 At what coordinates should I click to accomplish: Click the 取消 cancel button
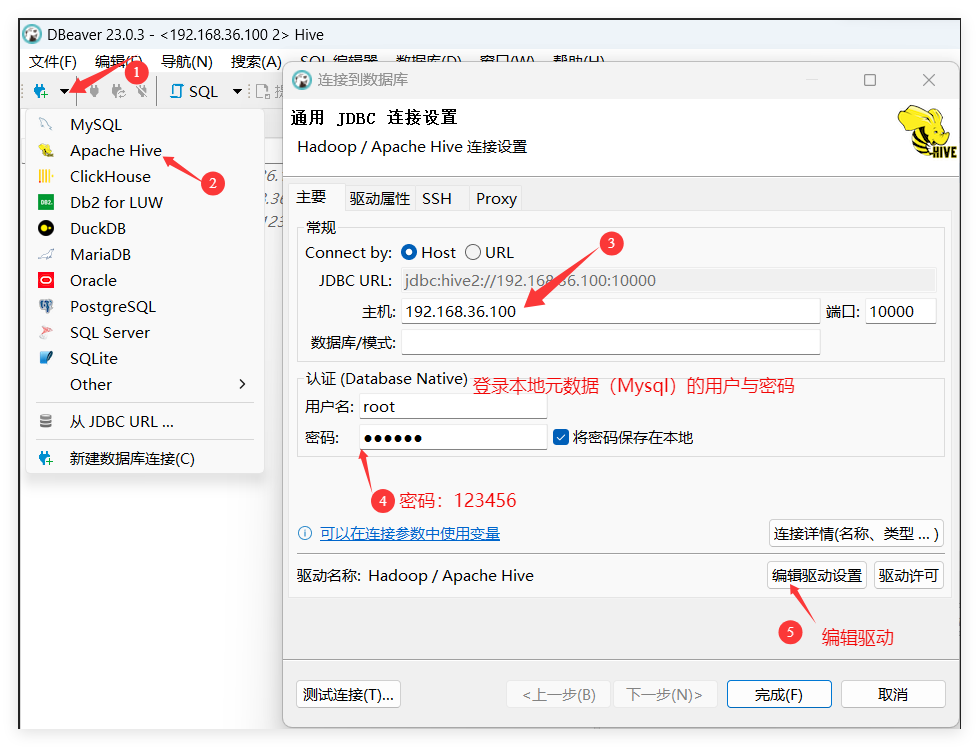click(x=893, y=694)
